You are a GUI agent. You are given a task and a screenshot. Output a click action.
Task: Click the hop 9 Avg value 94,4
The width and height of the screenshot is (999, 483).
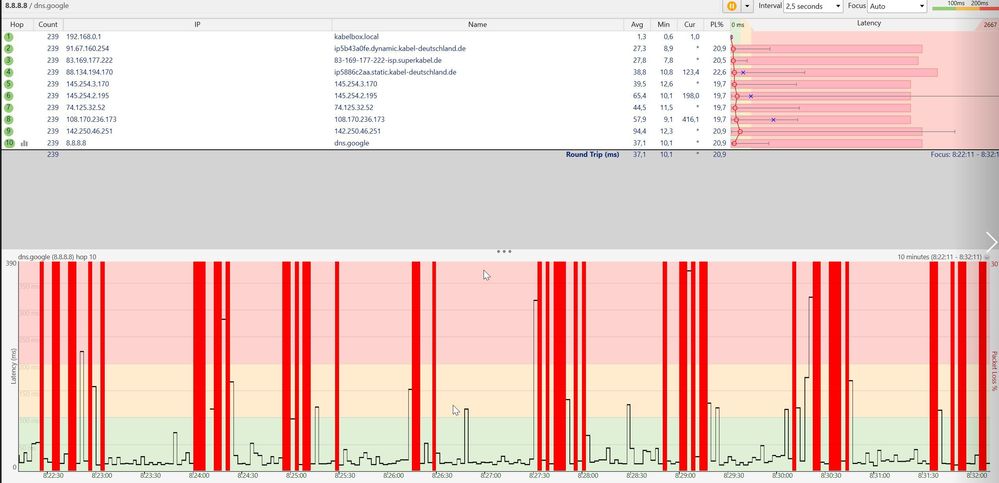pyautogui.click(x=639, y=131)
